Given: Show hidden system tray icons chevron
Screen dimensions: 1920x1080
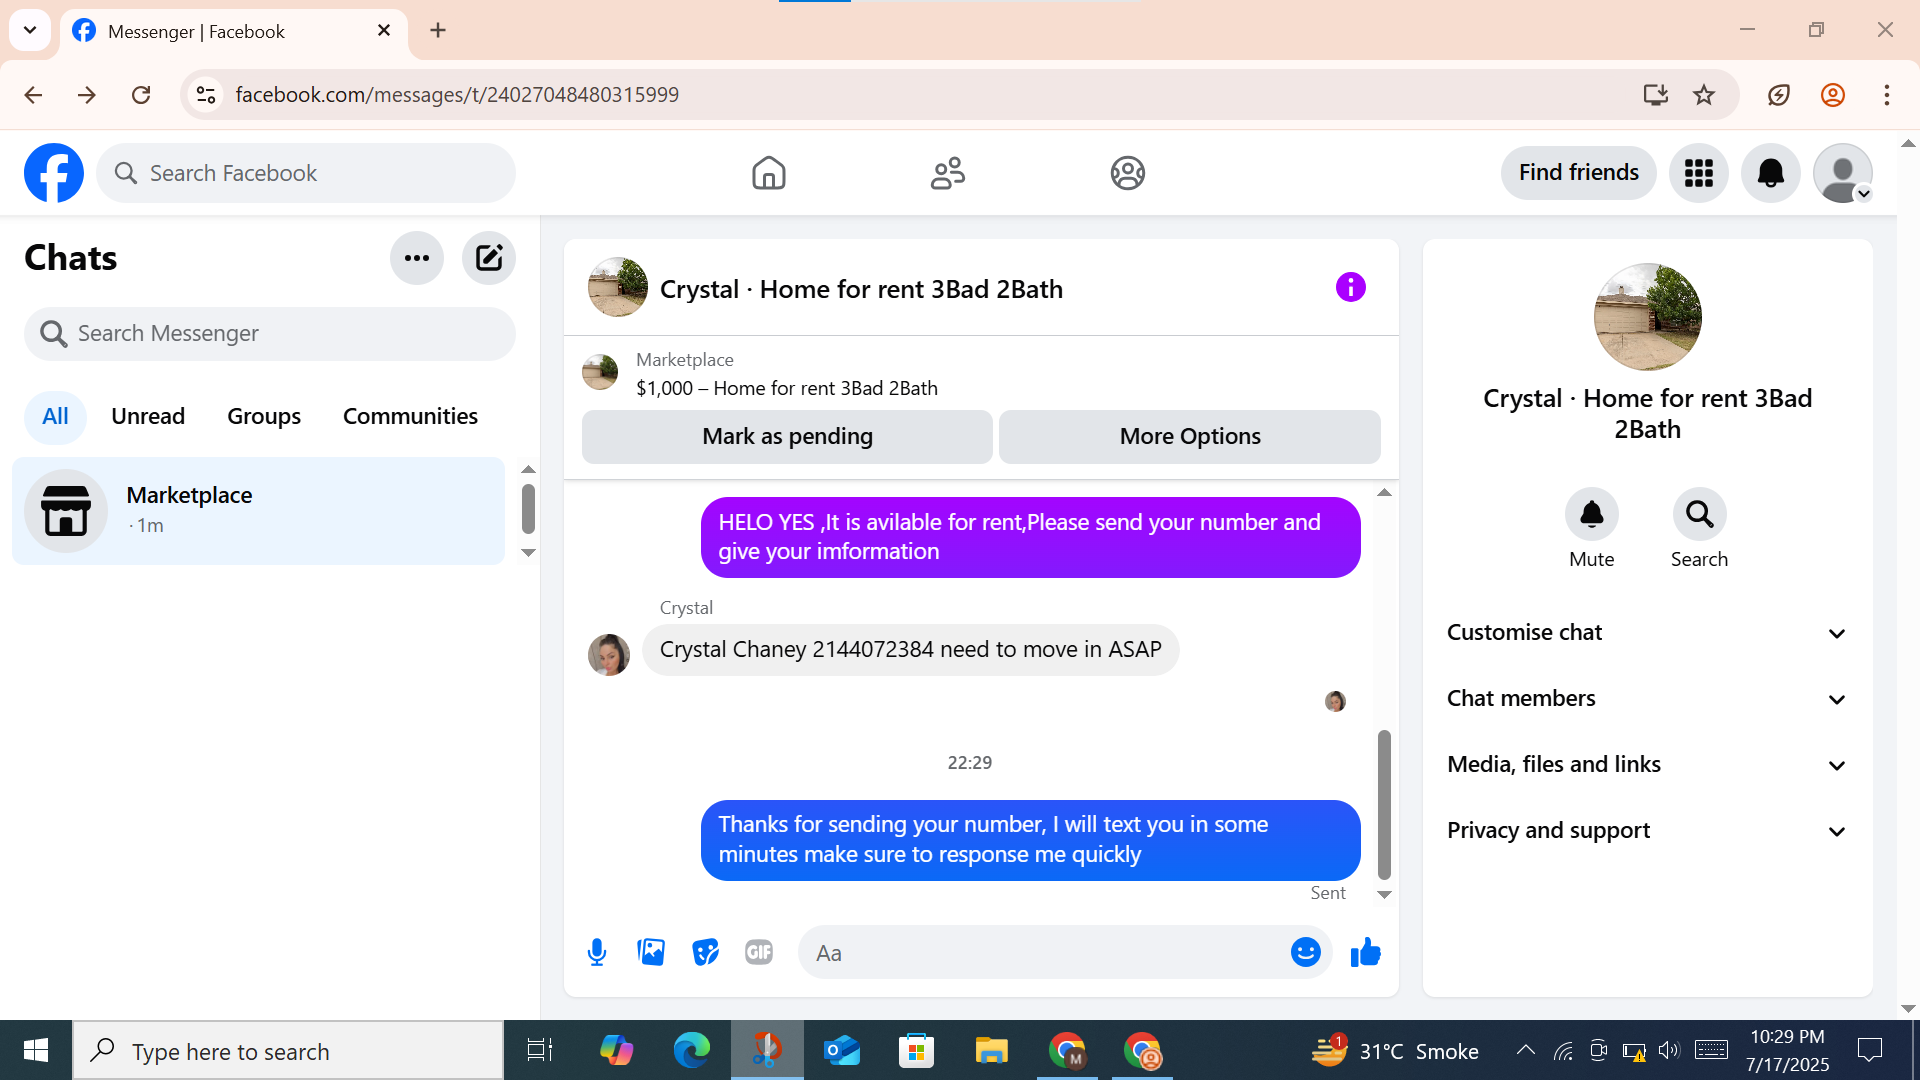Looking at the screenshot, I should click(1526, 1050).
